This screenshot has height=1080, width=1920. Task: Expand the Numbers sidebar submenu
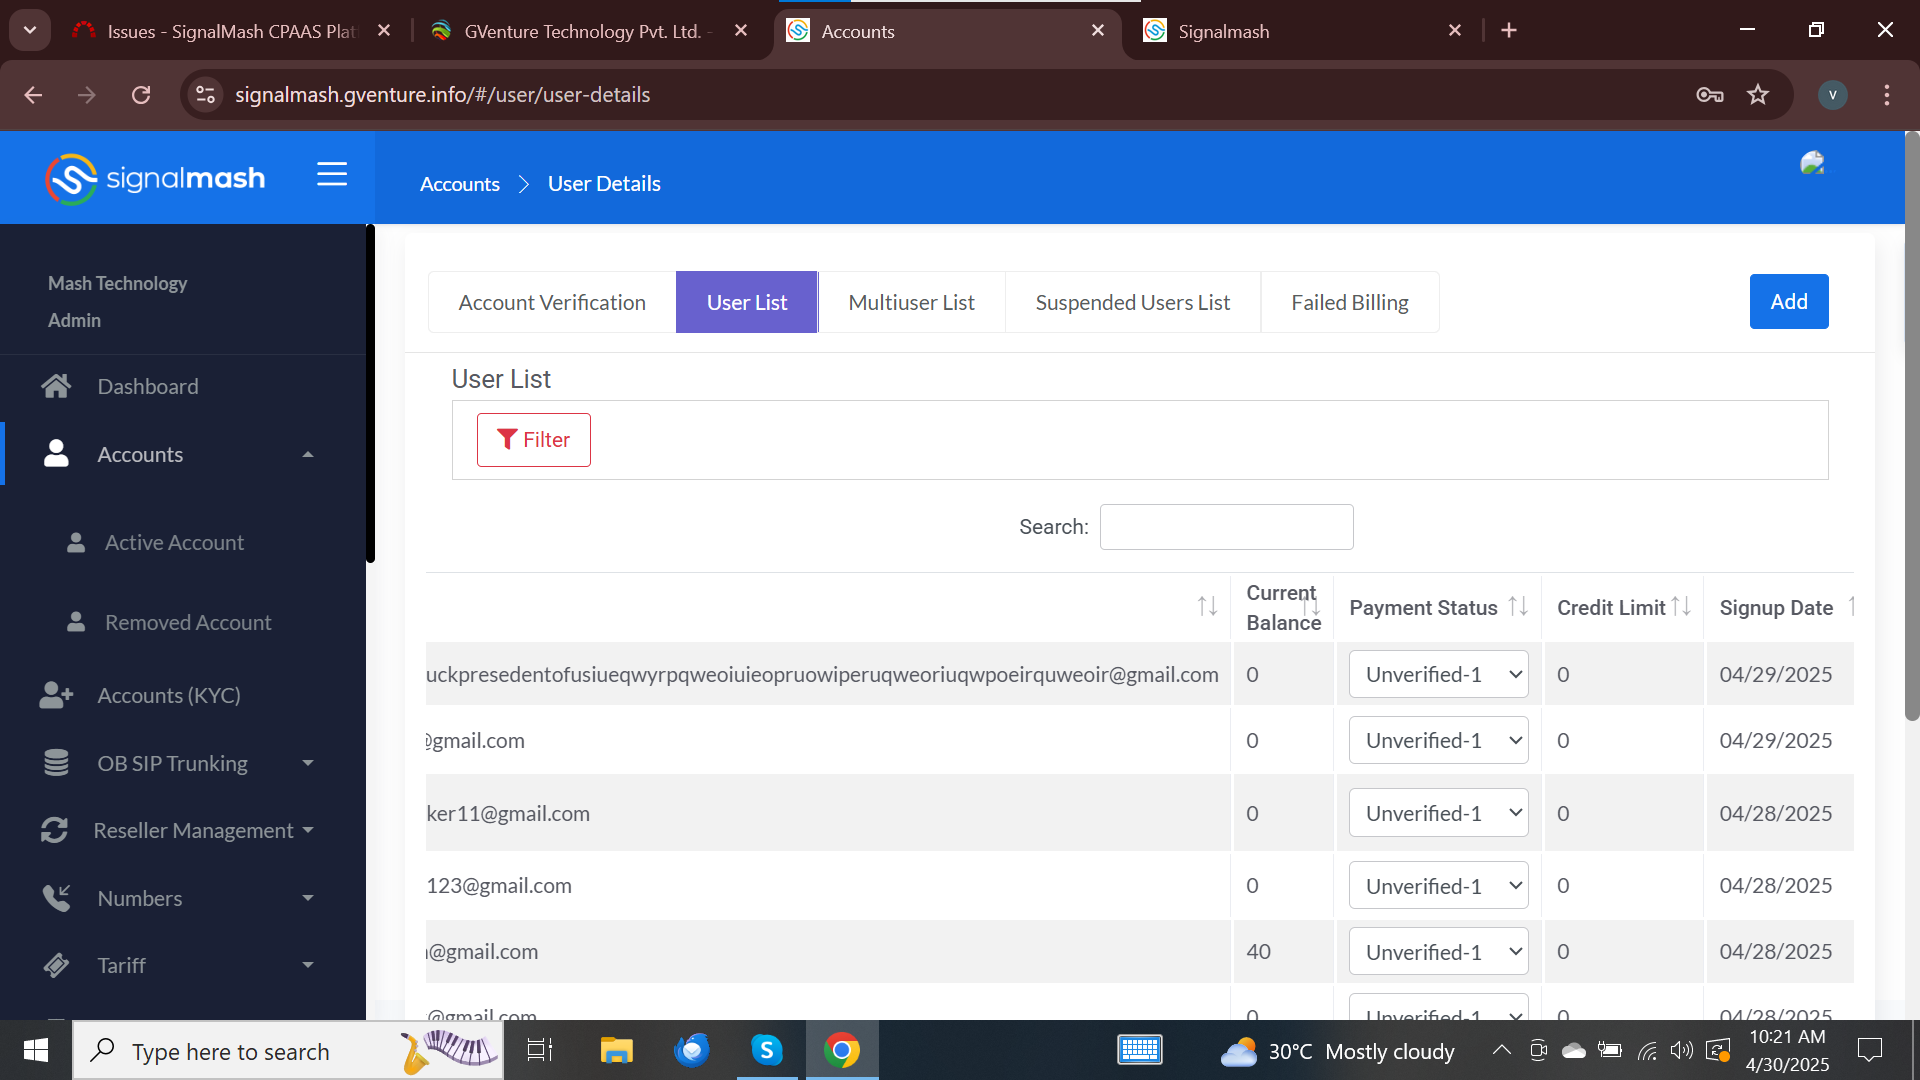(x=308, y=898)
